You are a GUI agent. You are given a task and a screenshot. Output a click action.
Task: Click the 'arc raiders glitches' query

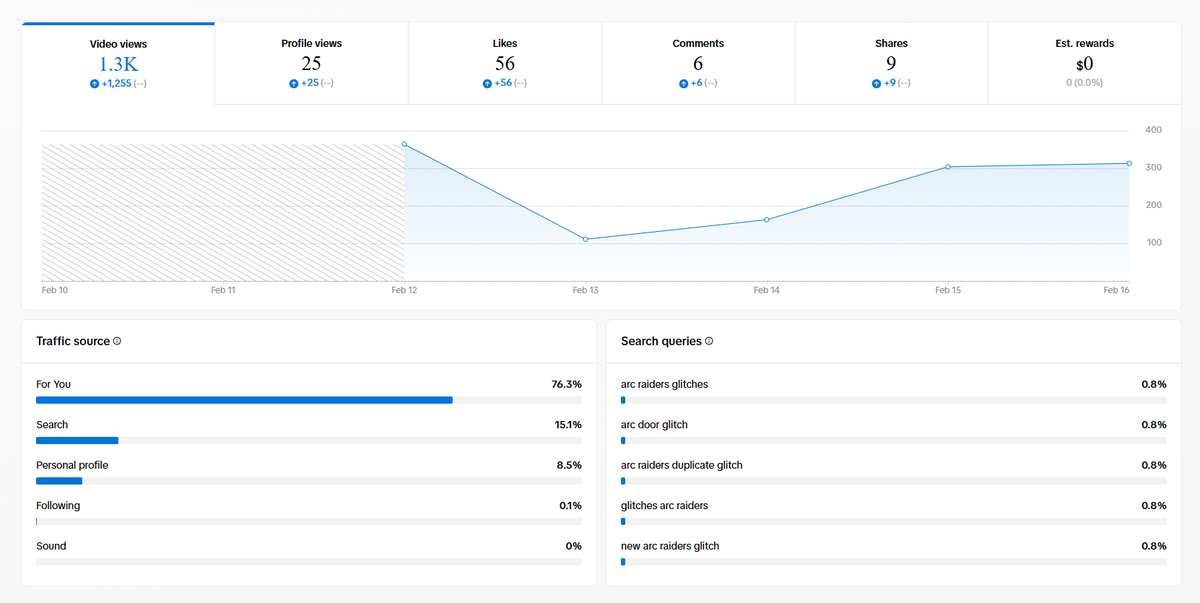664,384
